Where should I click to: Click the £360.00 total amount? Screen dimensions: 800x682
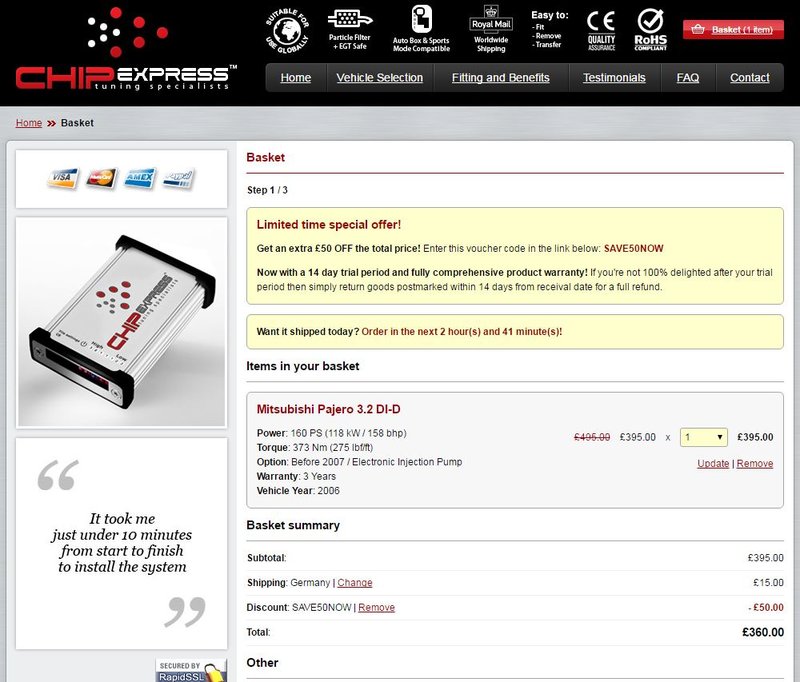coord(763,633)
